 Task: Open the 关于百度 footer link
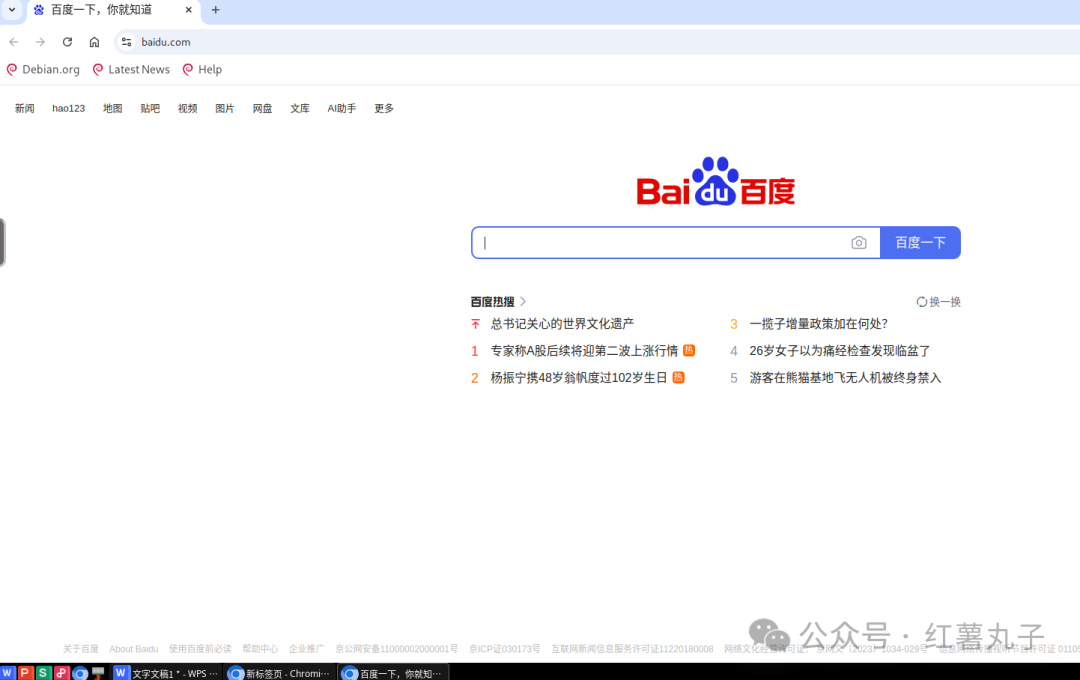pyautogui.click(x=81, y=649)
